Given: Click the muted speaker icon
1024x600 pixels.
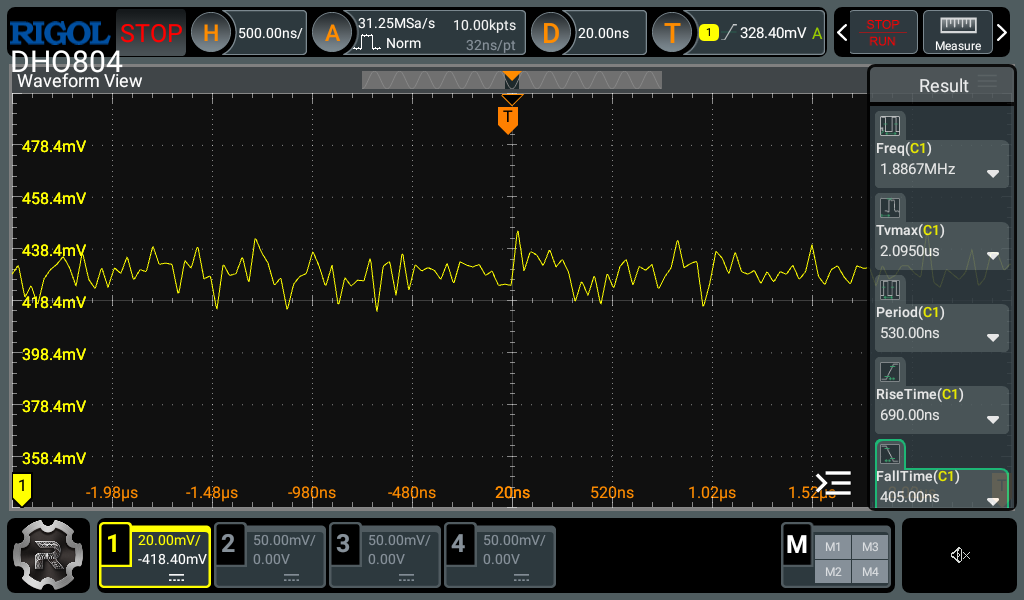Looking at the screenshot, I should [x=960, y=555].
